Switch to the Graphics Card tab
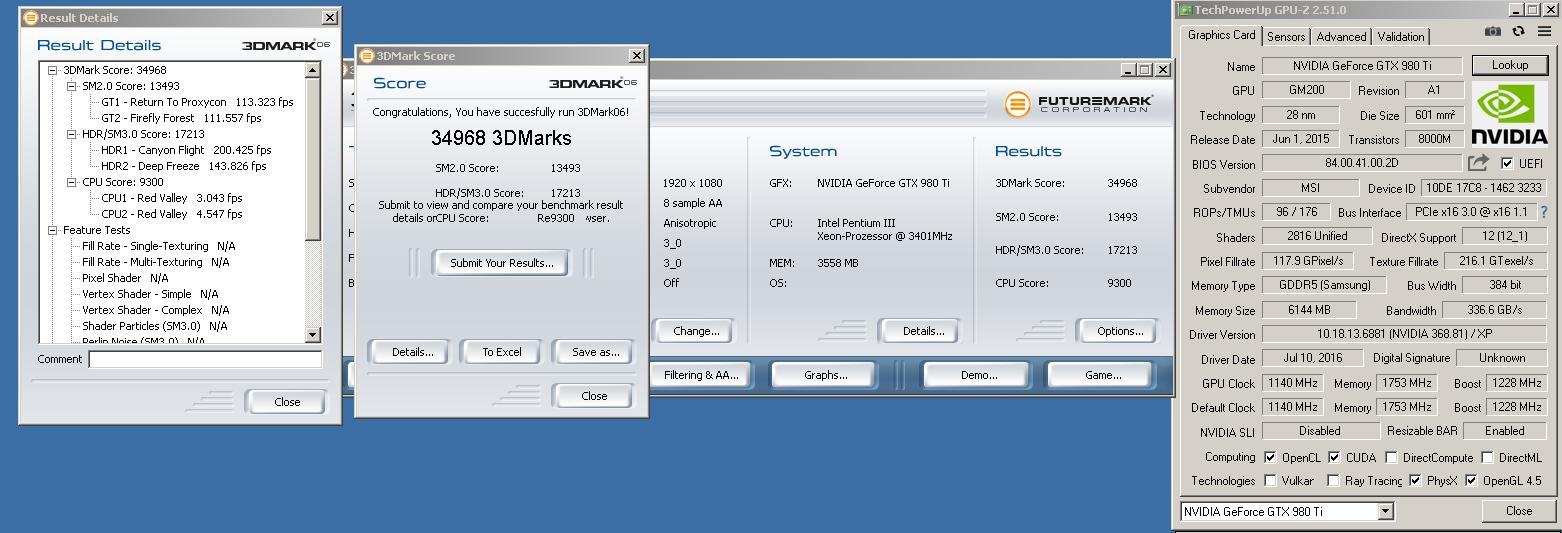Viewport: 1562px width, 533px height. pos(1221,35)
